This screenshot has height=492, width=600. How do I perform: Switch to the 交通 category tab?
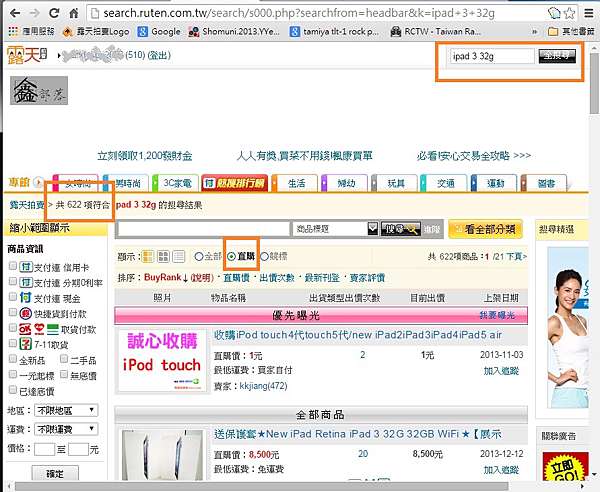(x=444, y=183)
